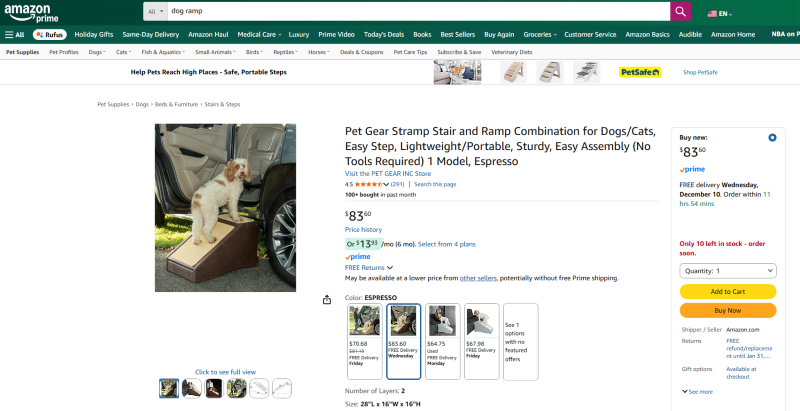
Task: Click the Add to Cart button
Action: 728,291
